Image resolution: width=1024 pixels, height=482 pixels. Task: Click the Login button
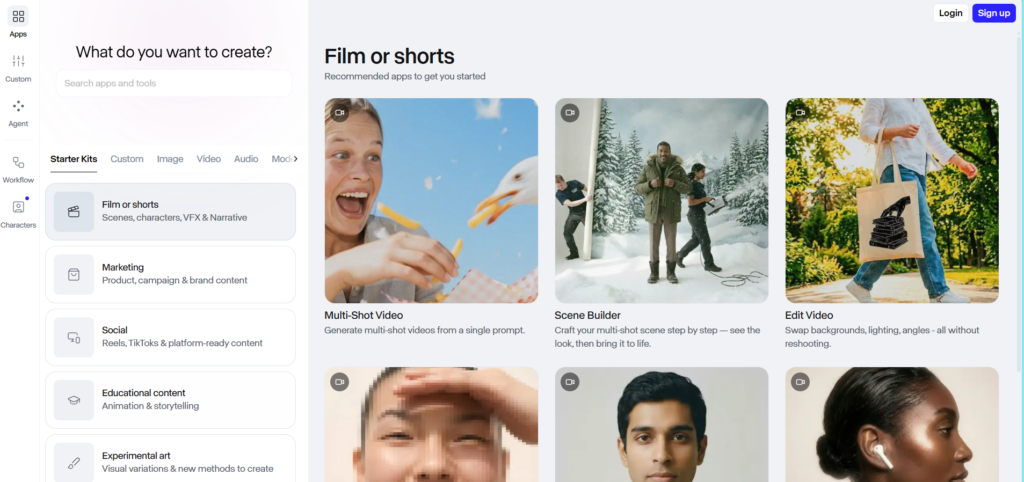point(950,13)
